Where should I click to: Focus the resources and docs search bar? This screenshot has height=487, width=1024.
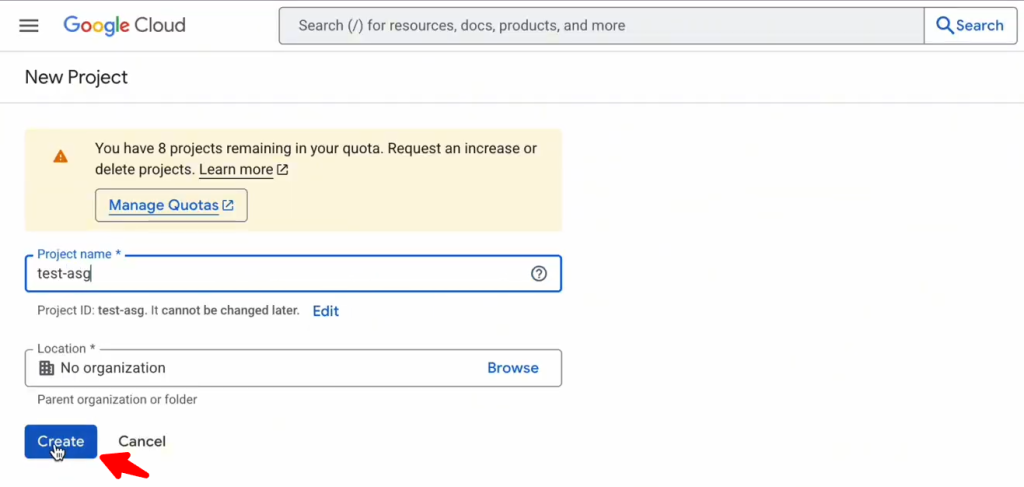pyautogui.click(x=600, y=26)
